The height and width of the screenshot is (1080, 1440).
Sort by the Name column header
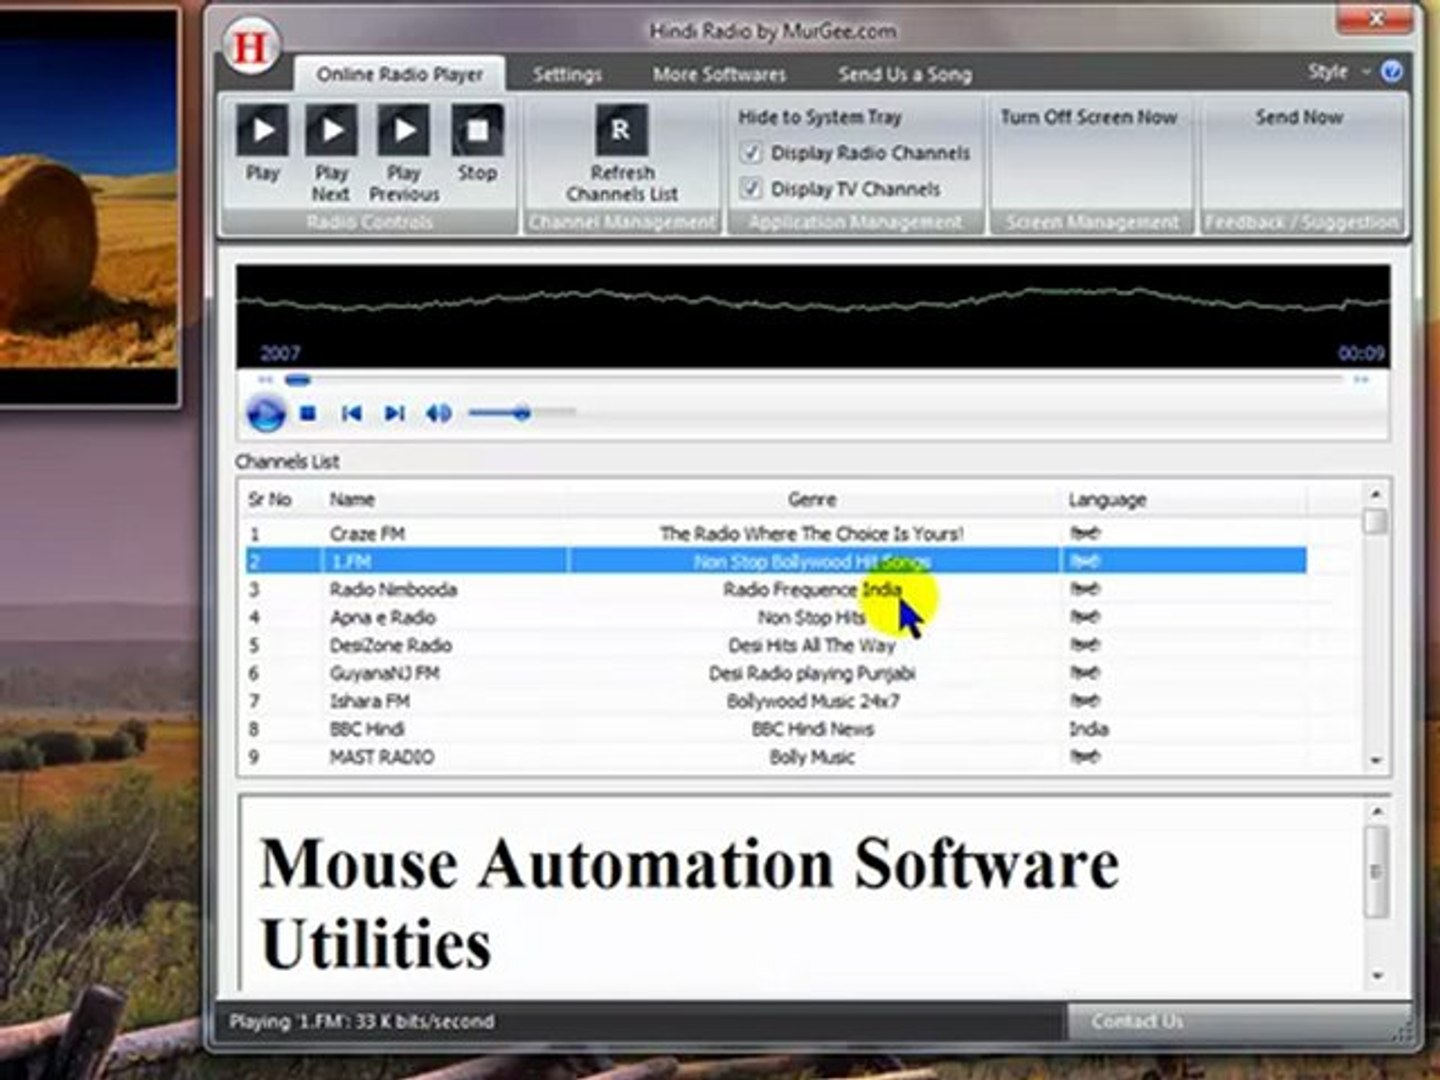[352, 499]
